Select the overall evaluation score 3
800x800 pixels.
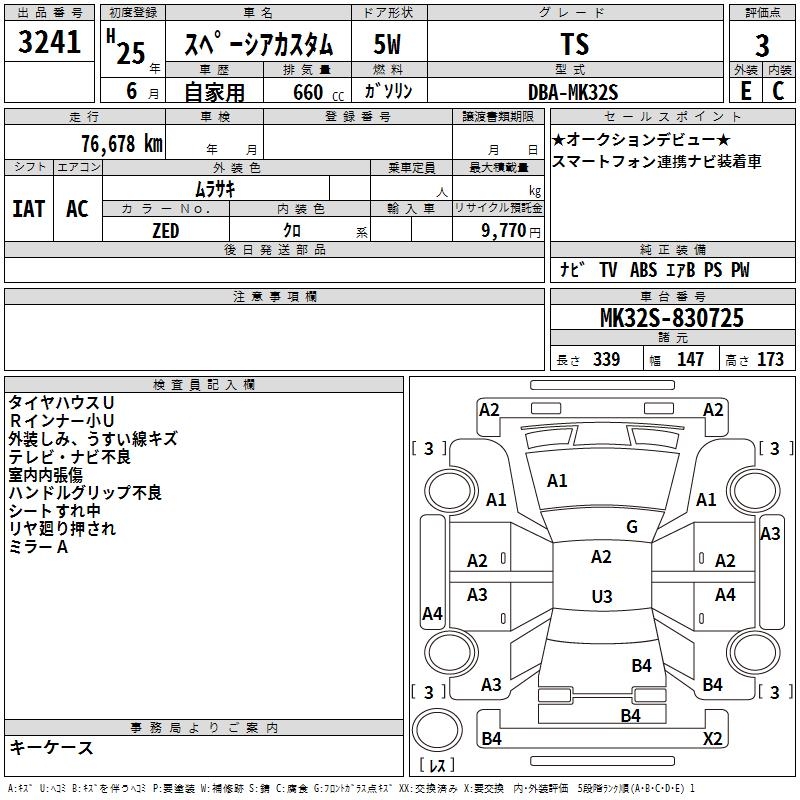click(762, 45)
